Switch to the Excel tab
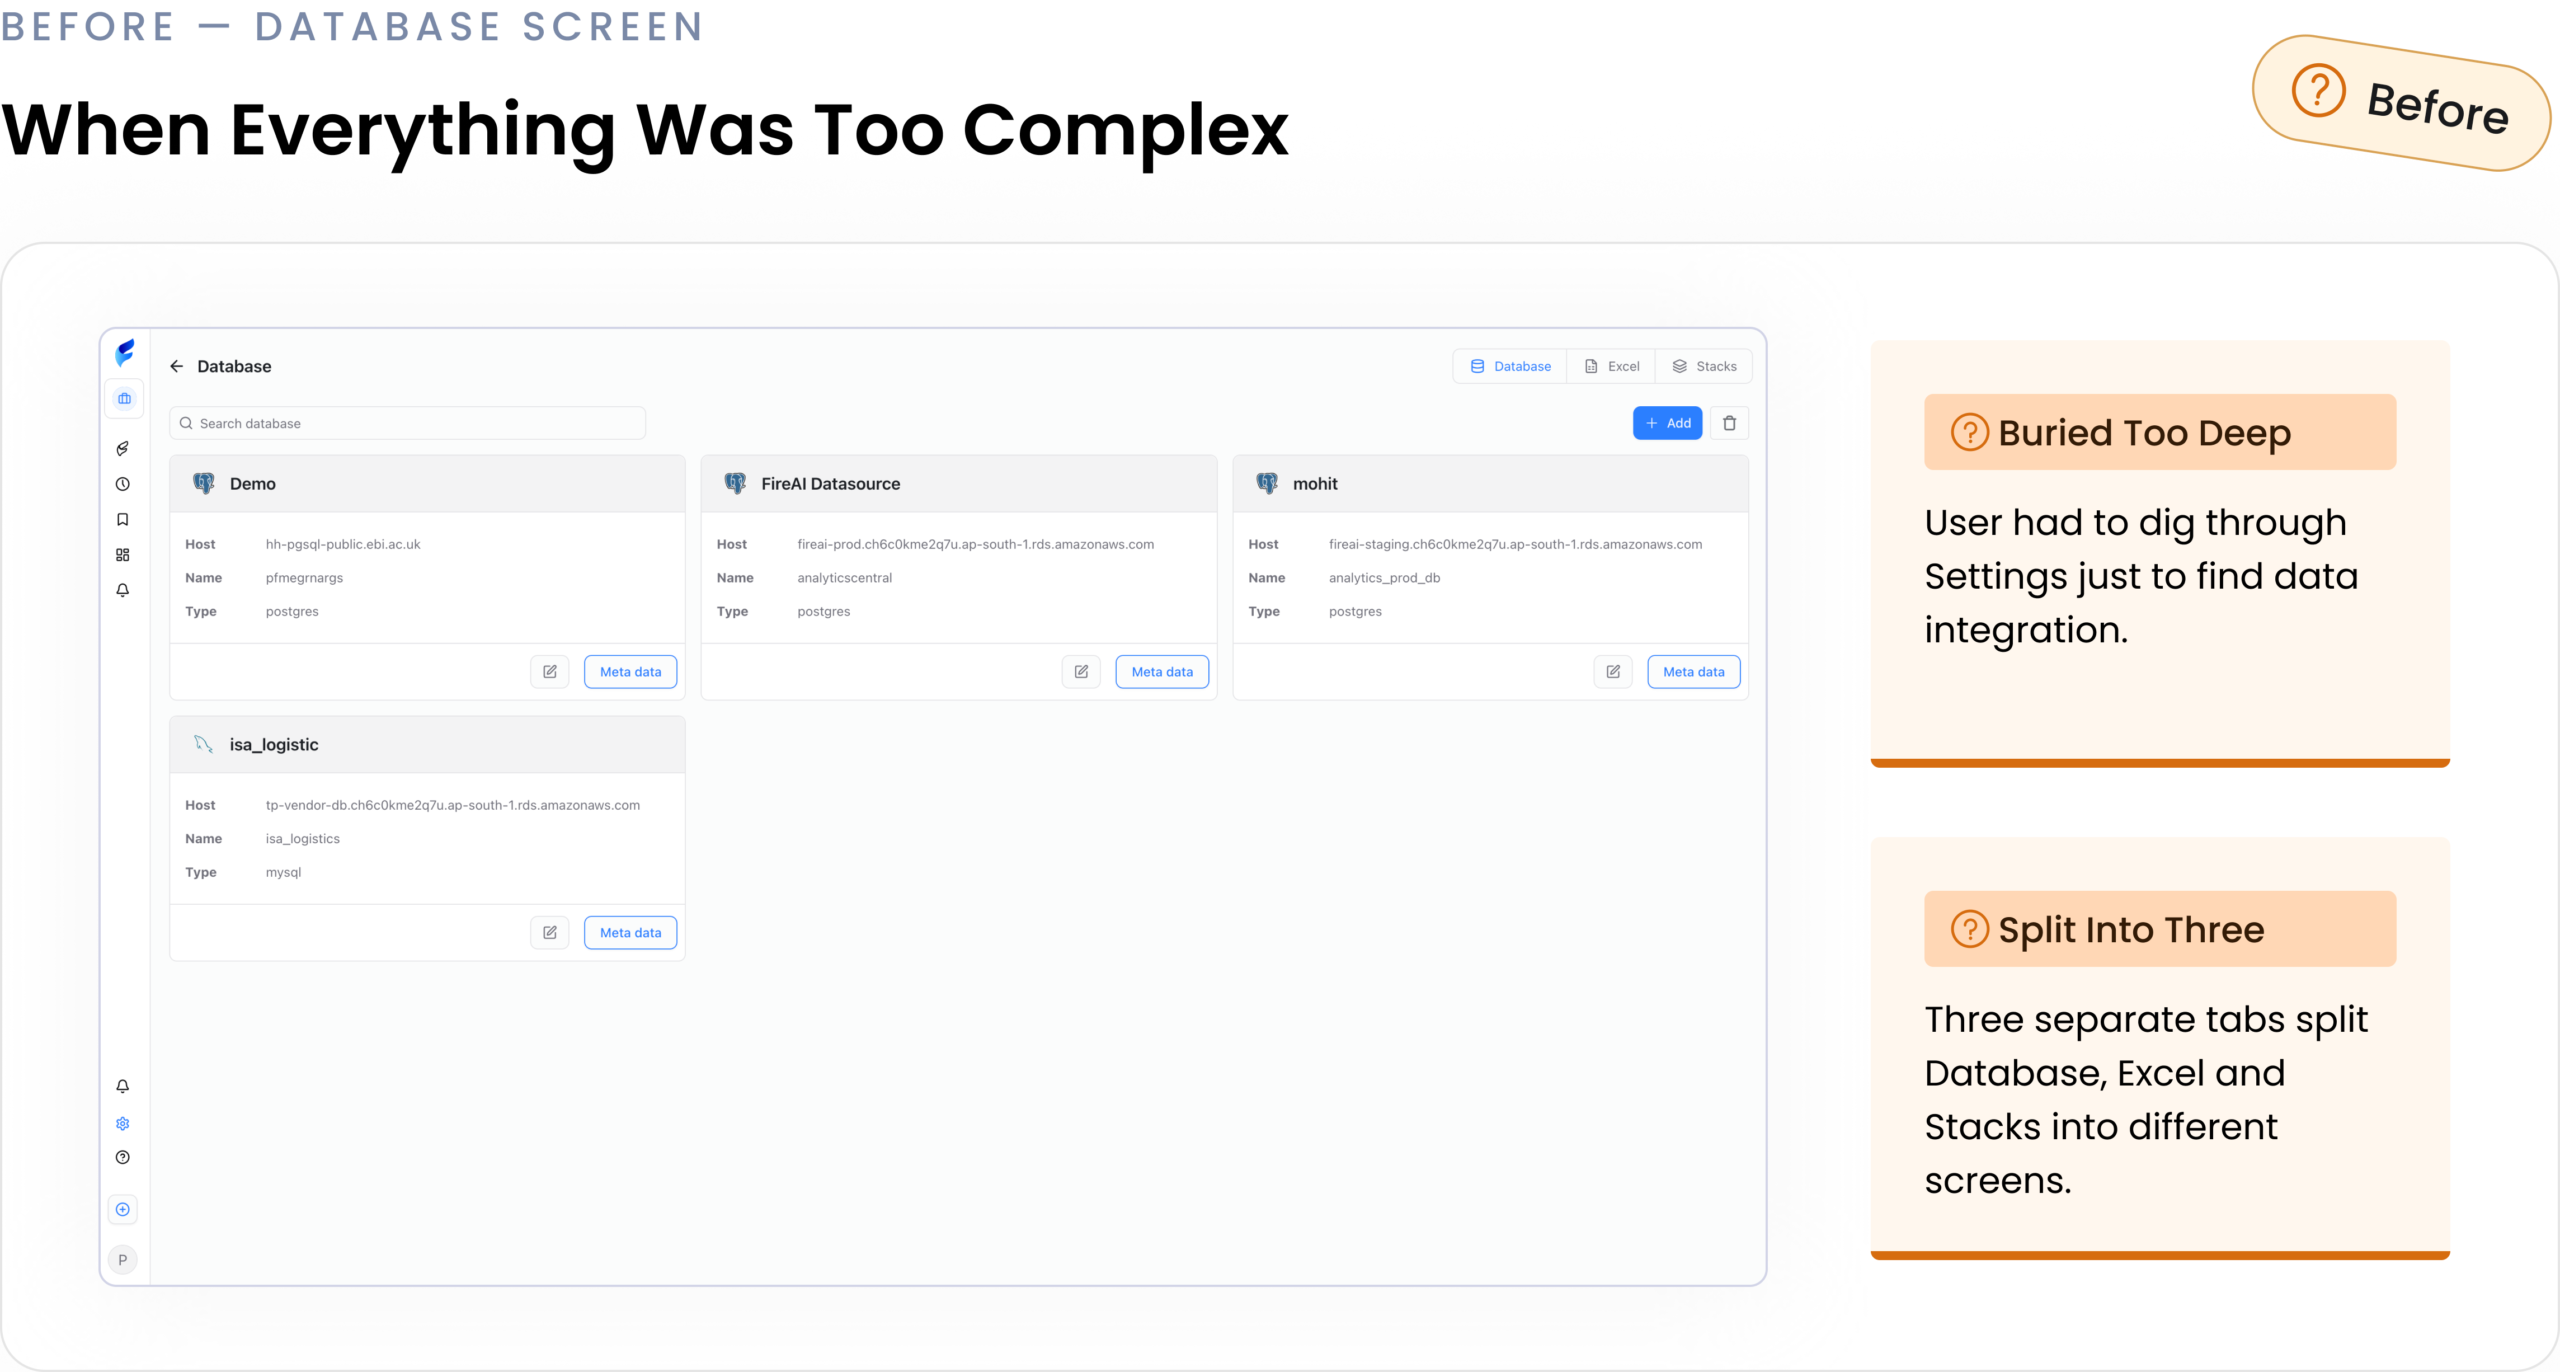This screenshot has width=2560, height=1372. [x=1611, y=366]
